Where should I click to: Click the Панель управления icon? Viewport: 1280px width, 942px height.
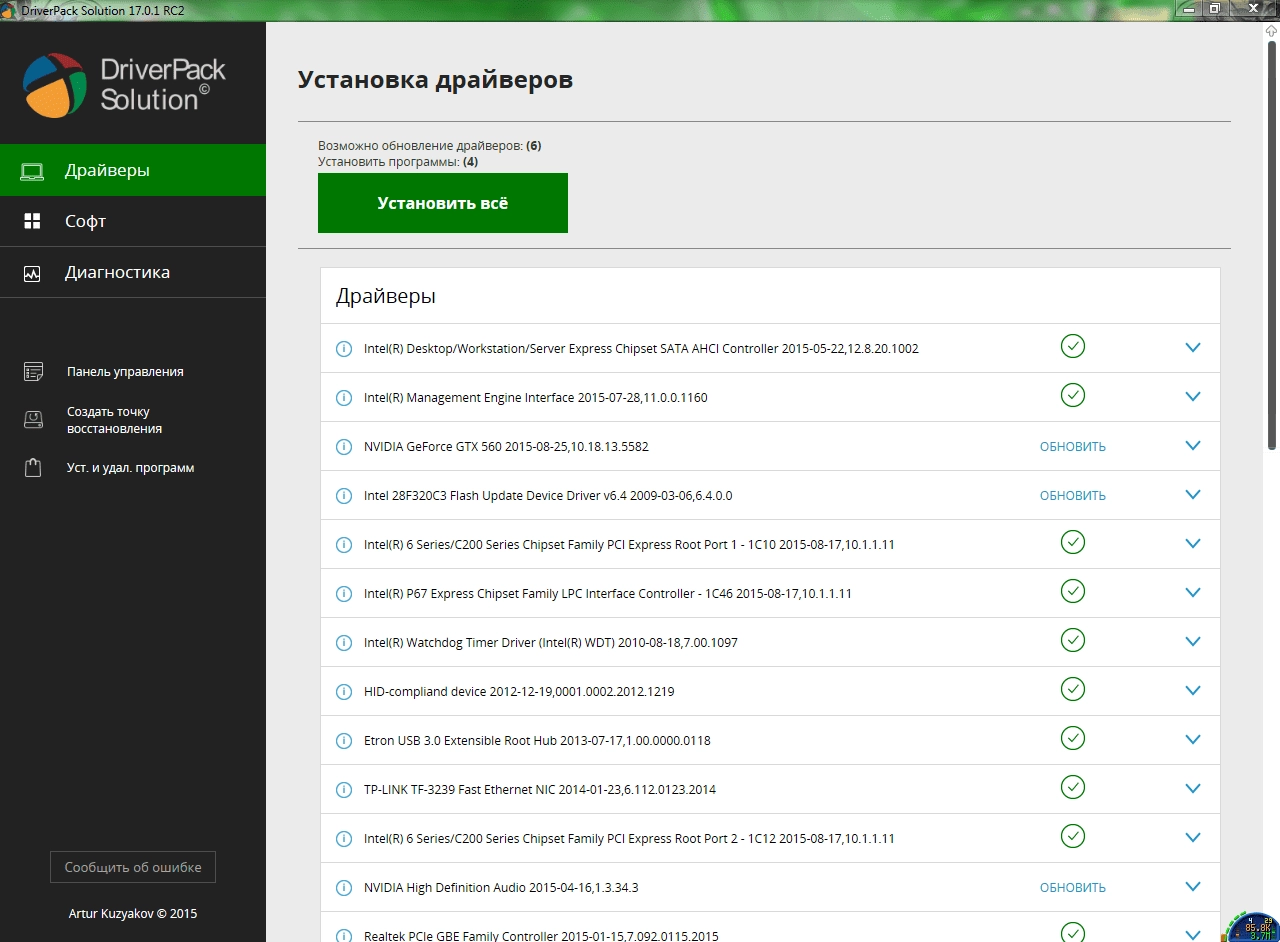pos(34,372)
